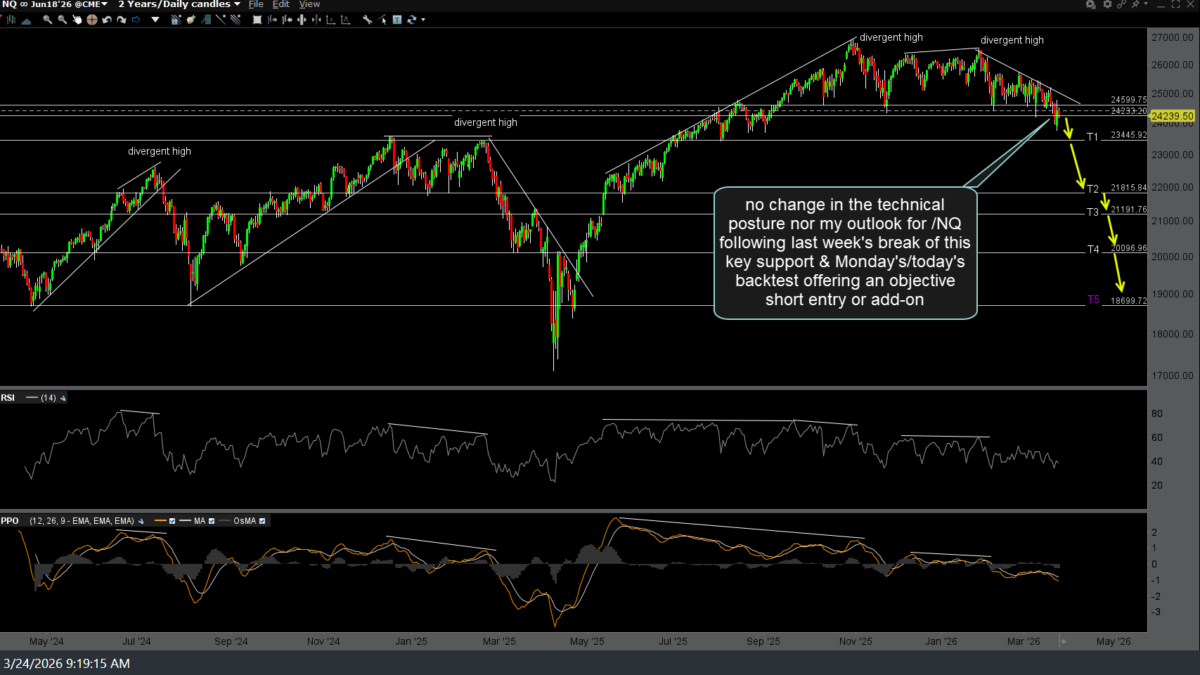1200x675 pixels.
Task: Click the zoom in magnifier icon
Action: 47,19
